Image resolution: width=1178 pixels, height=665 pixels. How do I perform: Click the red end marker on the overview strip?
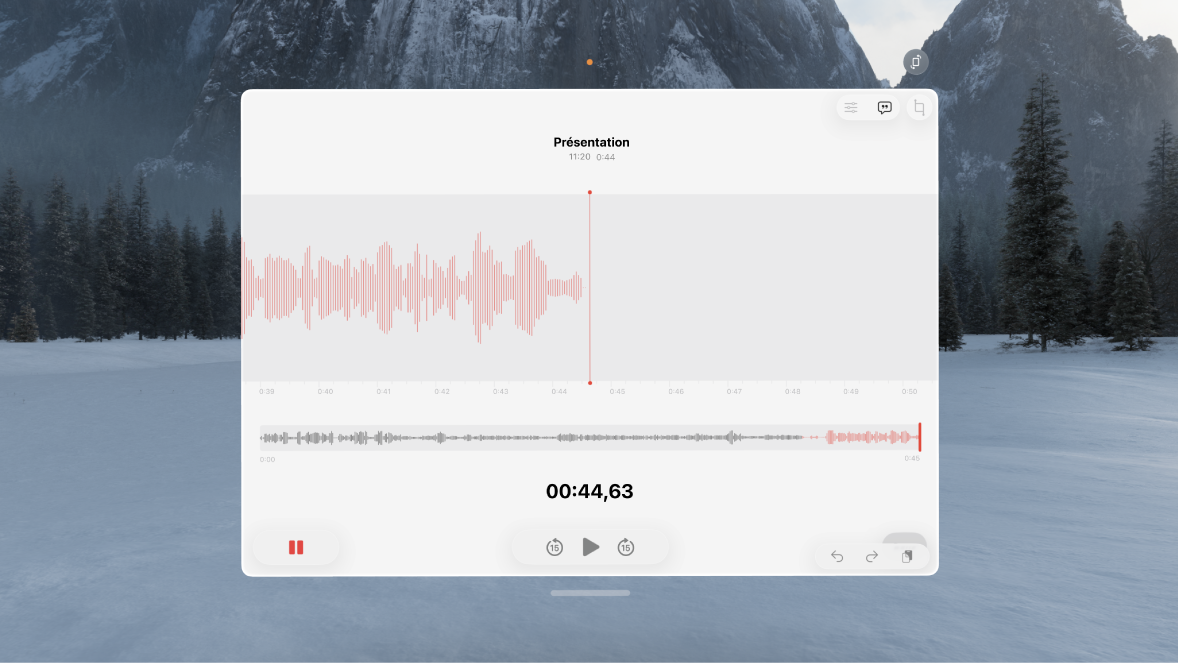pos(918,436)
